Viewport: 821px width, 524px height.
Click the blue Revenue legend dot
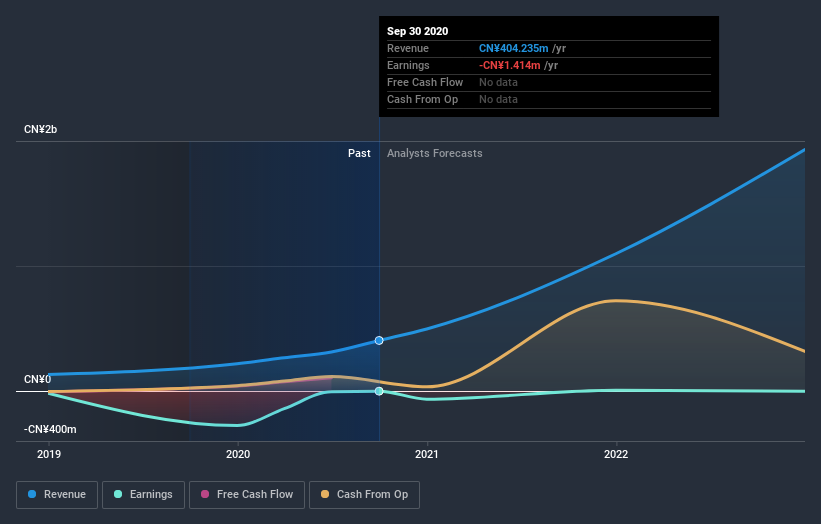coord(32,494)
